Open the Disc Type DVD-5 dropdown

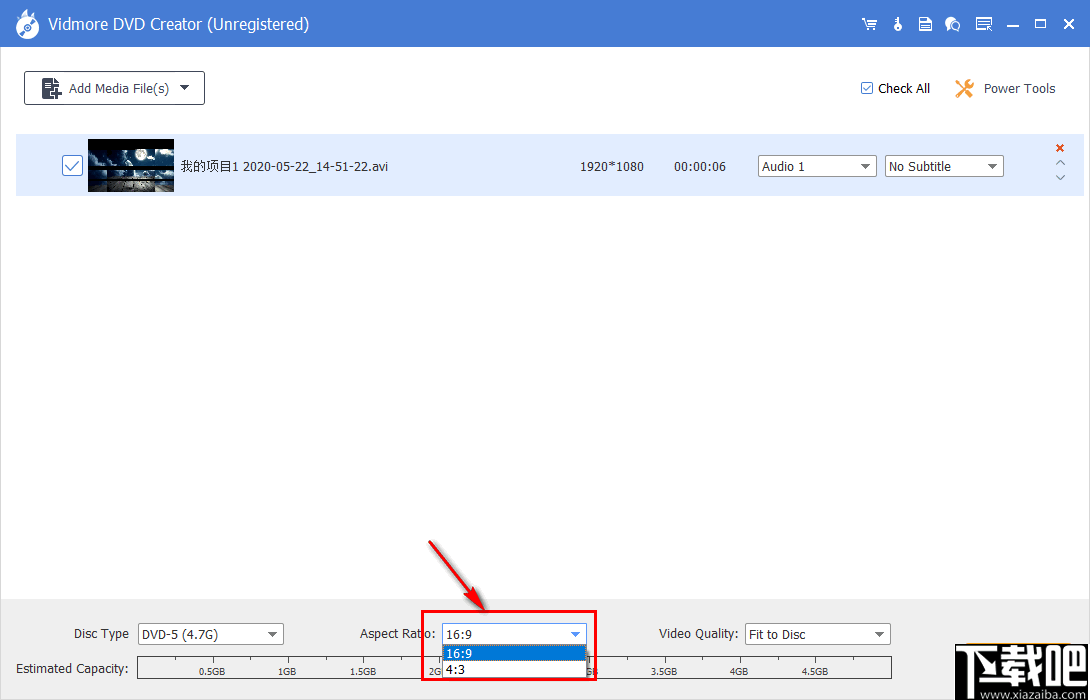point(210,634)
